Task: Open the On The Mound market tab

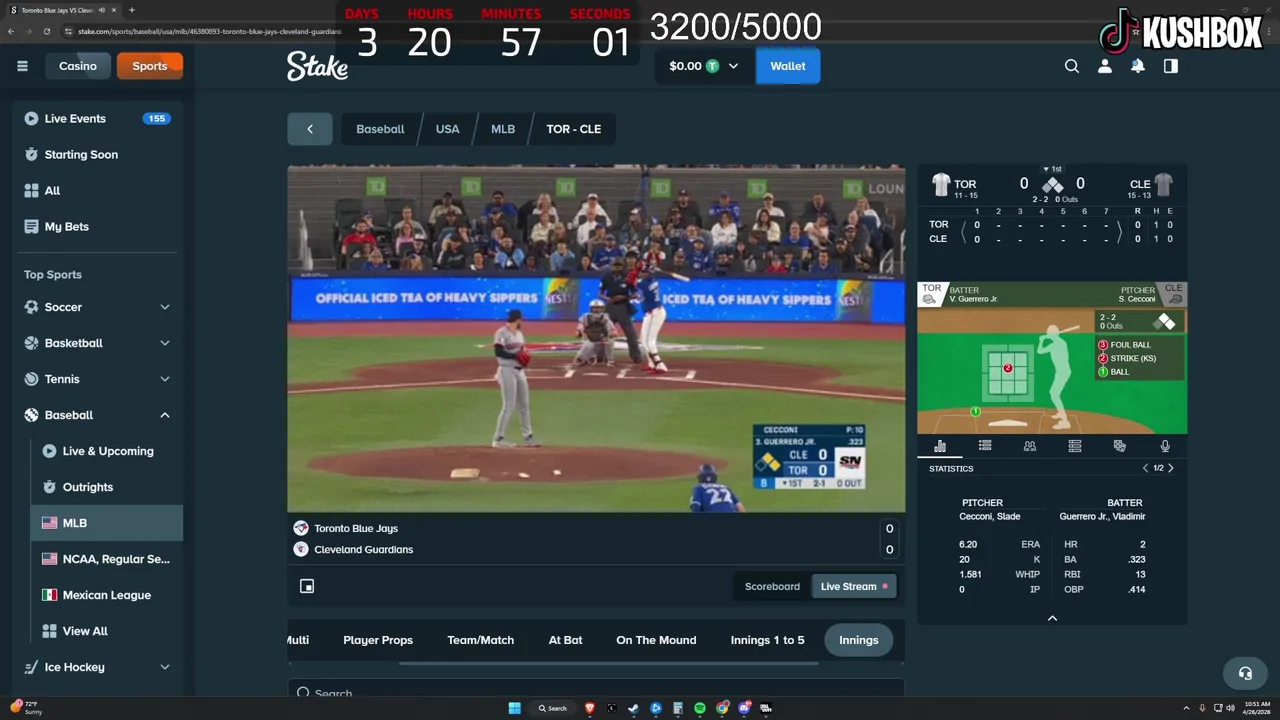Action: pyautogui.click(x=656, y=640)
